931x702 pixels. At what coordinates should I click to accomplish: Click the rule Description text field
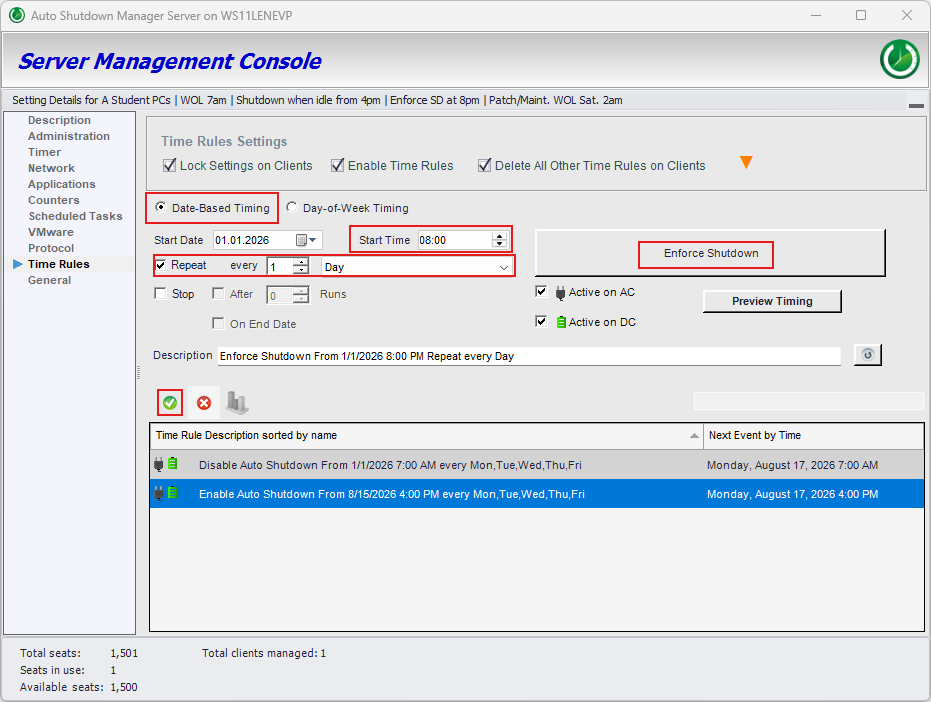pos(529,356)
